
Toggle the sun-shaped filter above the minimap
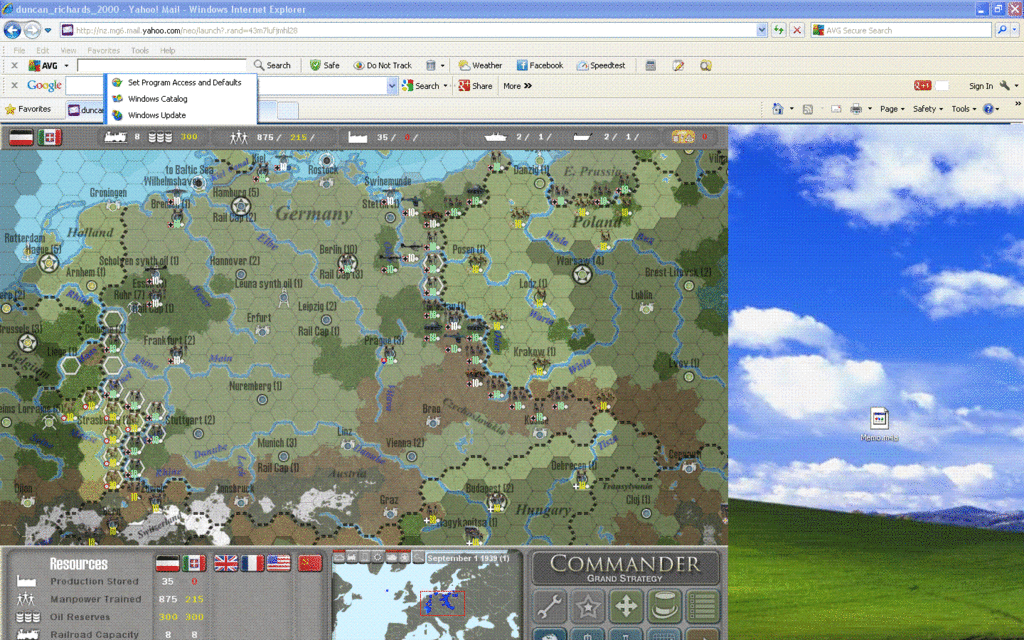(378, 557)
